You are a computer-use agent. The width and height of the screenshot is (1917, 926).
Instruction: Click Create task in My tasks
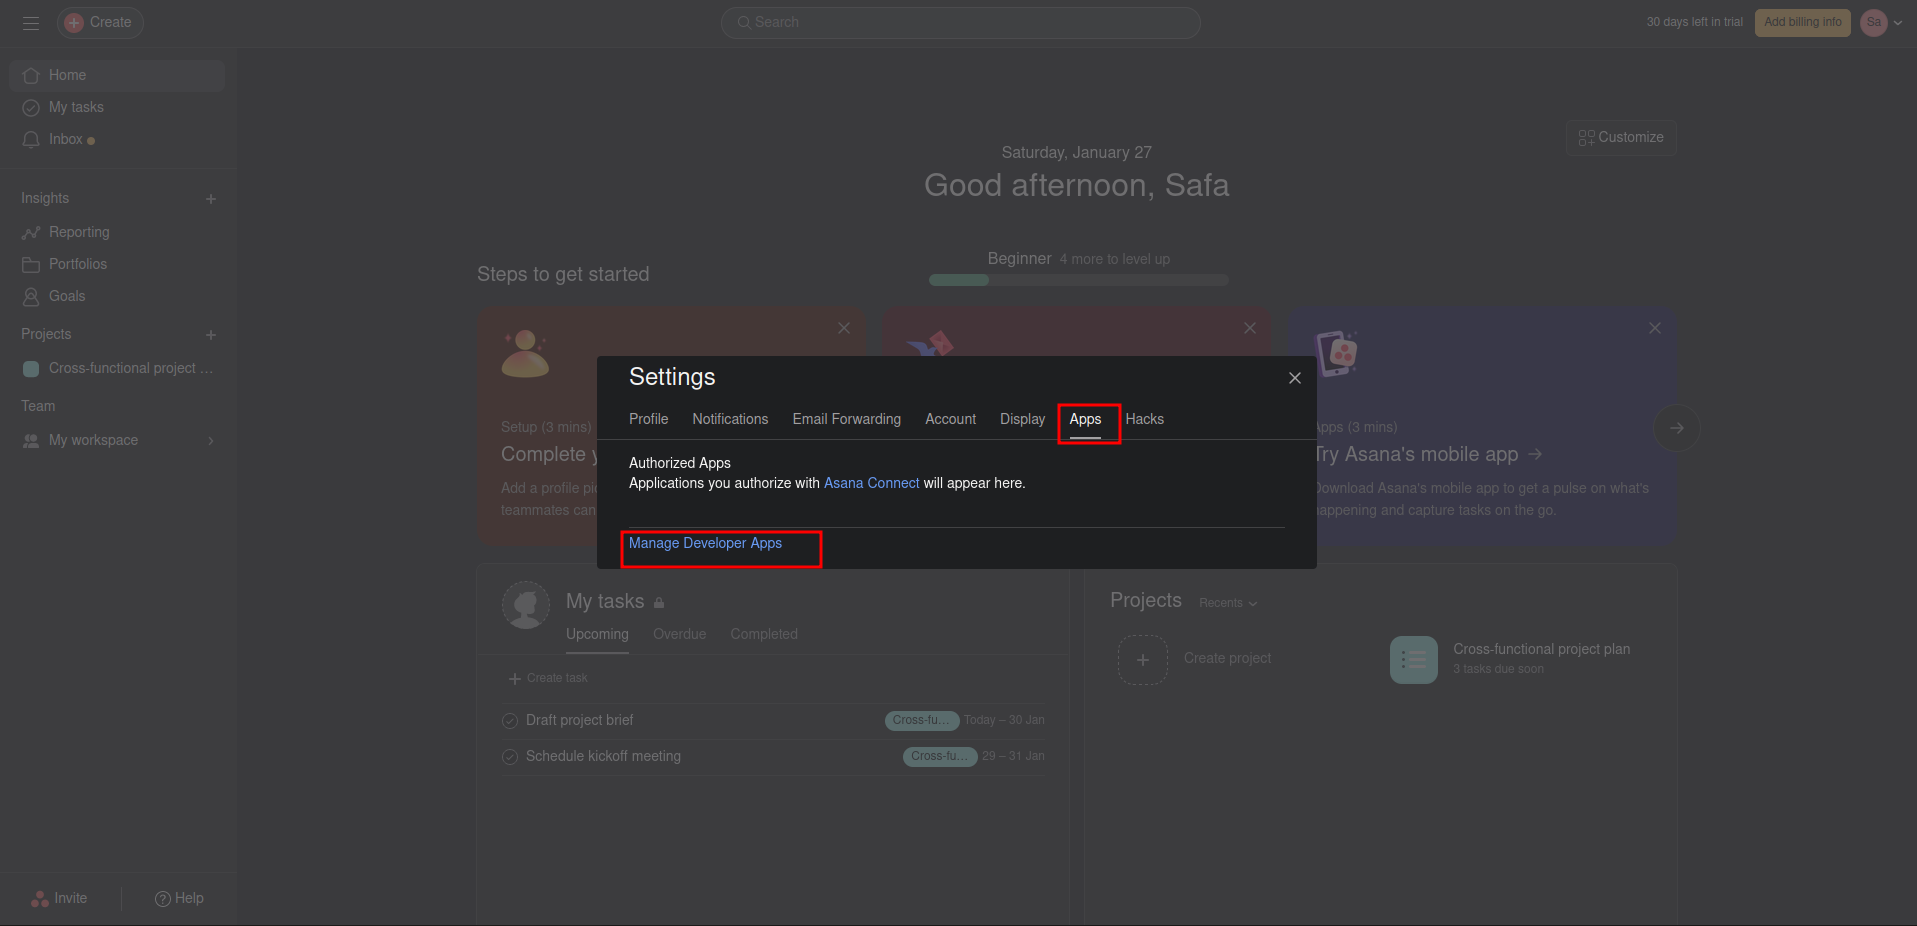coord(548,678)
